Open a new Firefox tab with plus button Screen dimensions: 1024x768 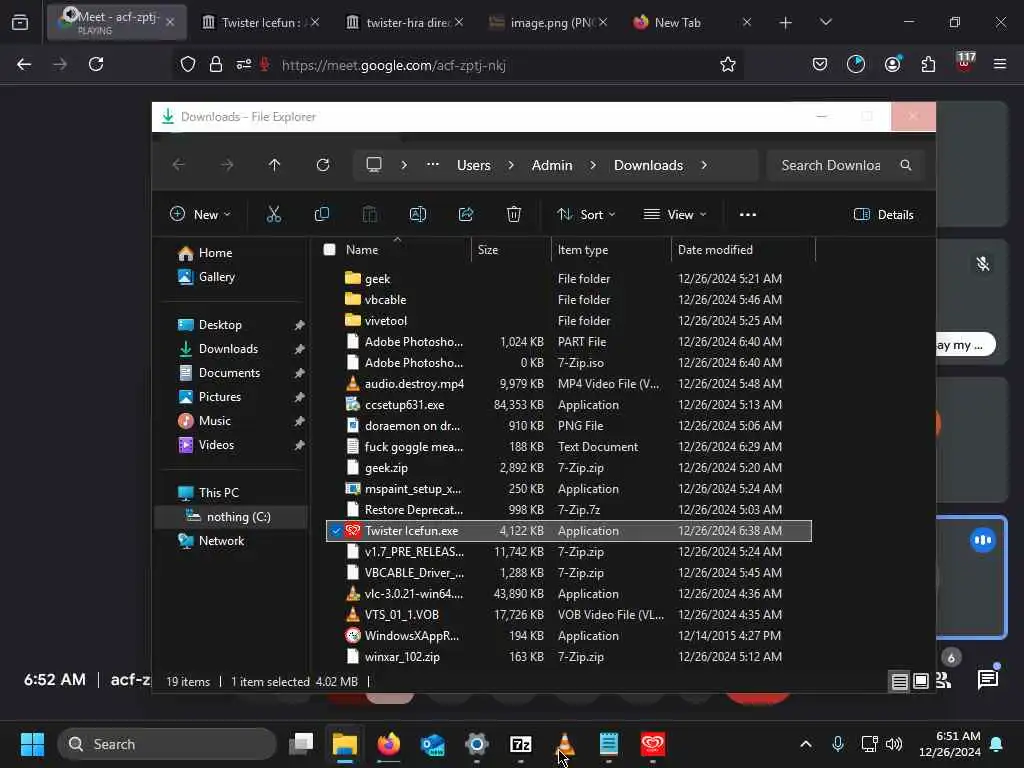click(x=786, y=23)
